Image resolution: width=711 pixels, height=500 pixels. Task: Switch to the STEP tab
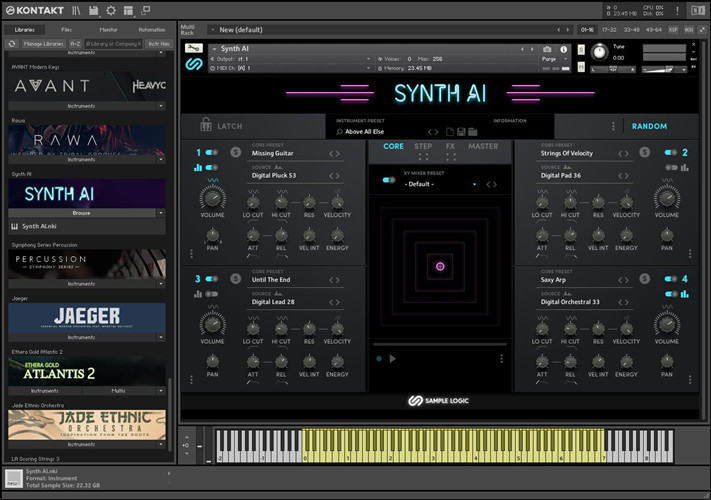click(x=423, y=147)
